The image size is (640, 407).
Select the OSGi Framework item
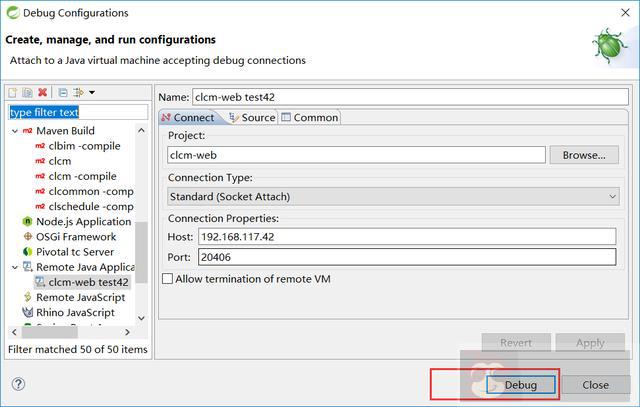77,237
